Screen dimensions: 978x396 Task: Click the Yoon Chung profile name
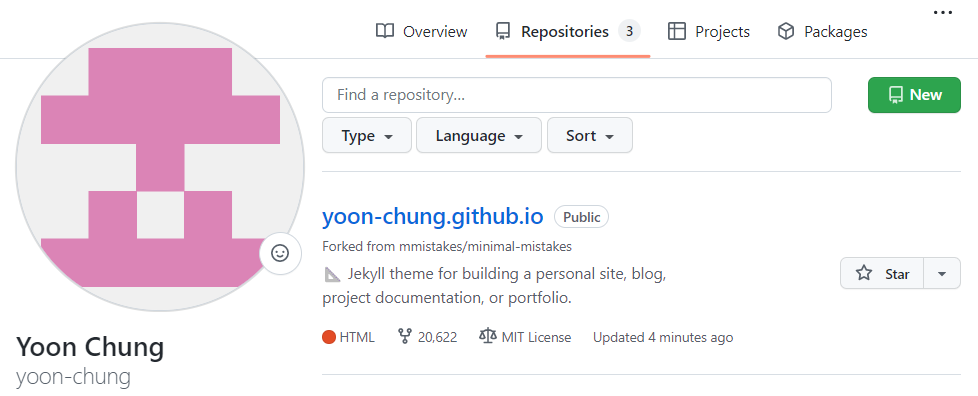click(x=90, y=347)
